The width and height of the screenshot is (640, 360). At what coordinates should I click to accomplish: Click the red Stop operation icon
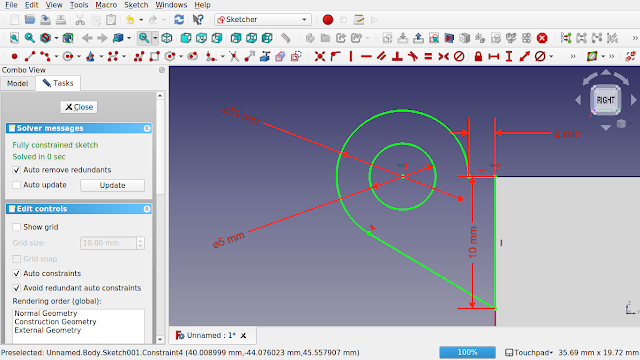[x=542, y=38]
